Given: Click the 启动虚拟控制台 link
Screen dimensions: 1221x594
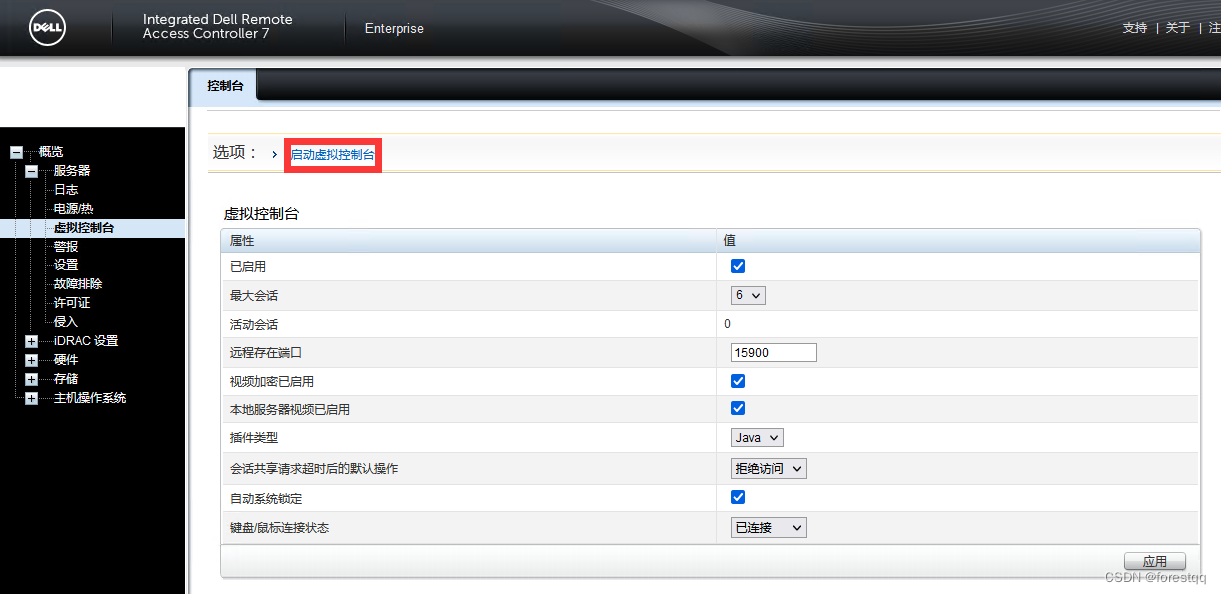Looking at the screenshot, I should [x=333, y=155].
